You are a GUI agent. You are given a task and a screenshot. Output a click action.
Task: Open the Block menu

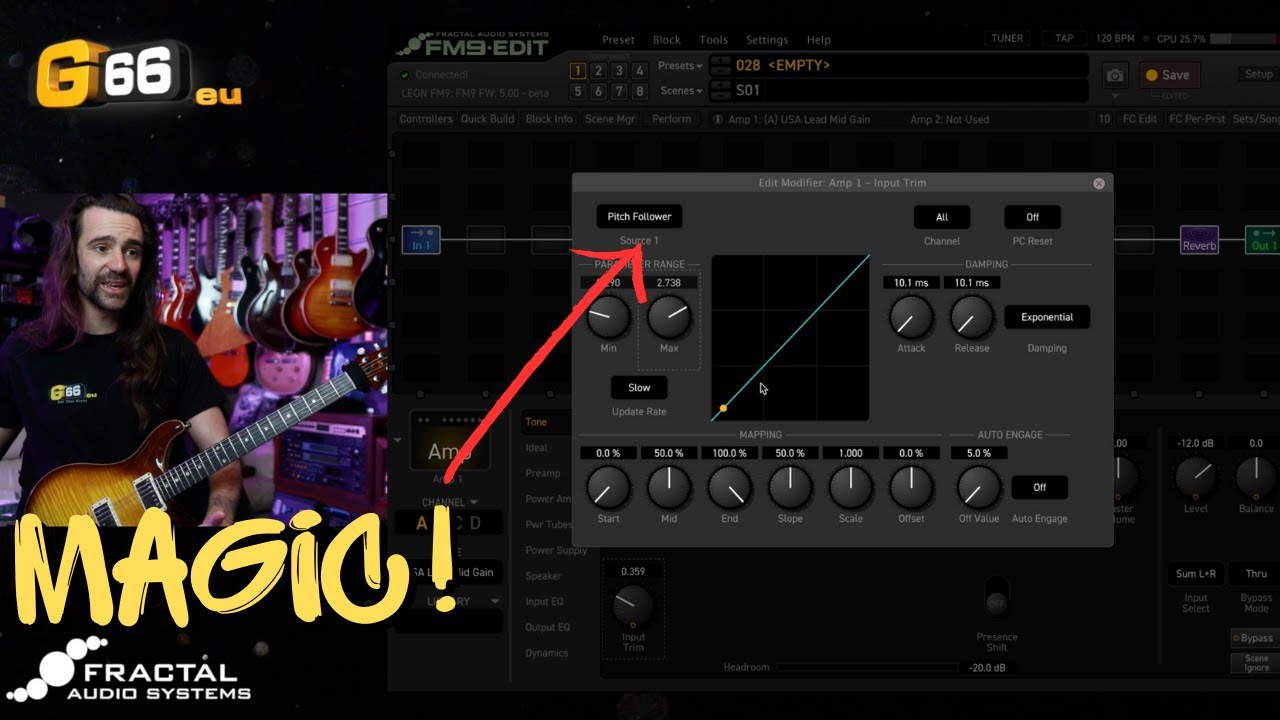tap(667, 40)
